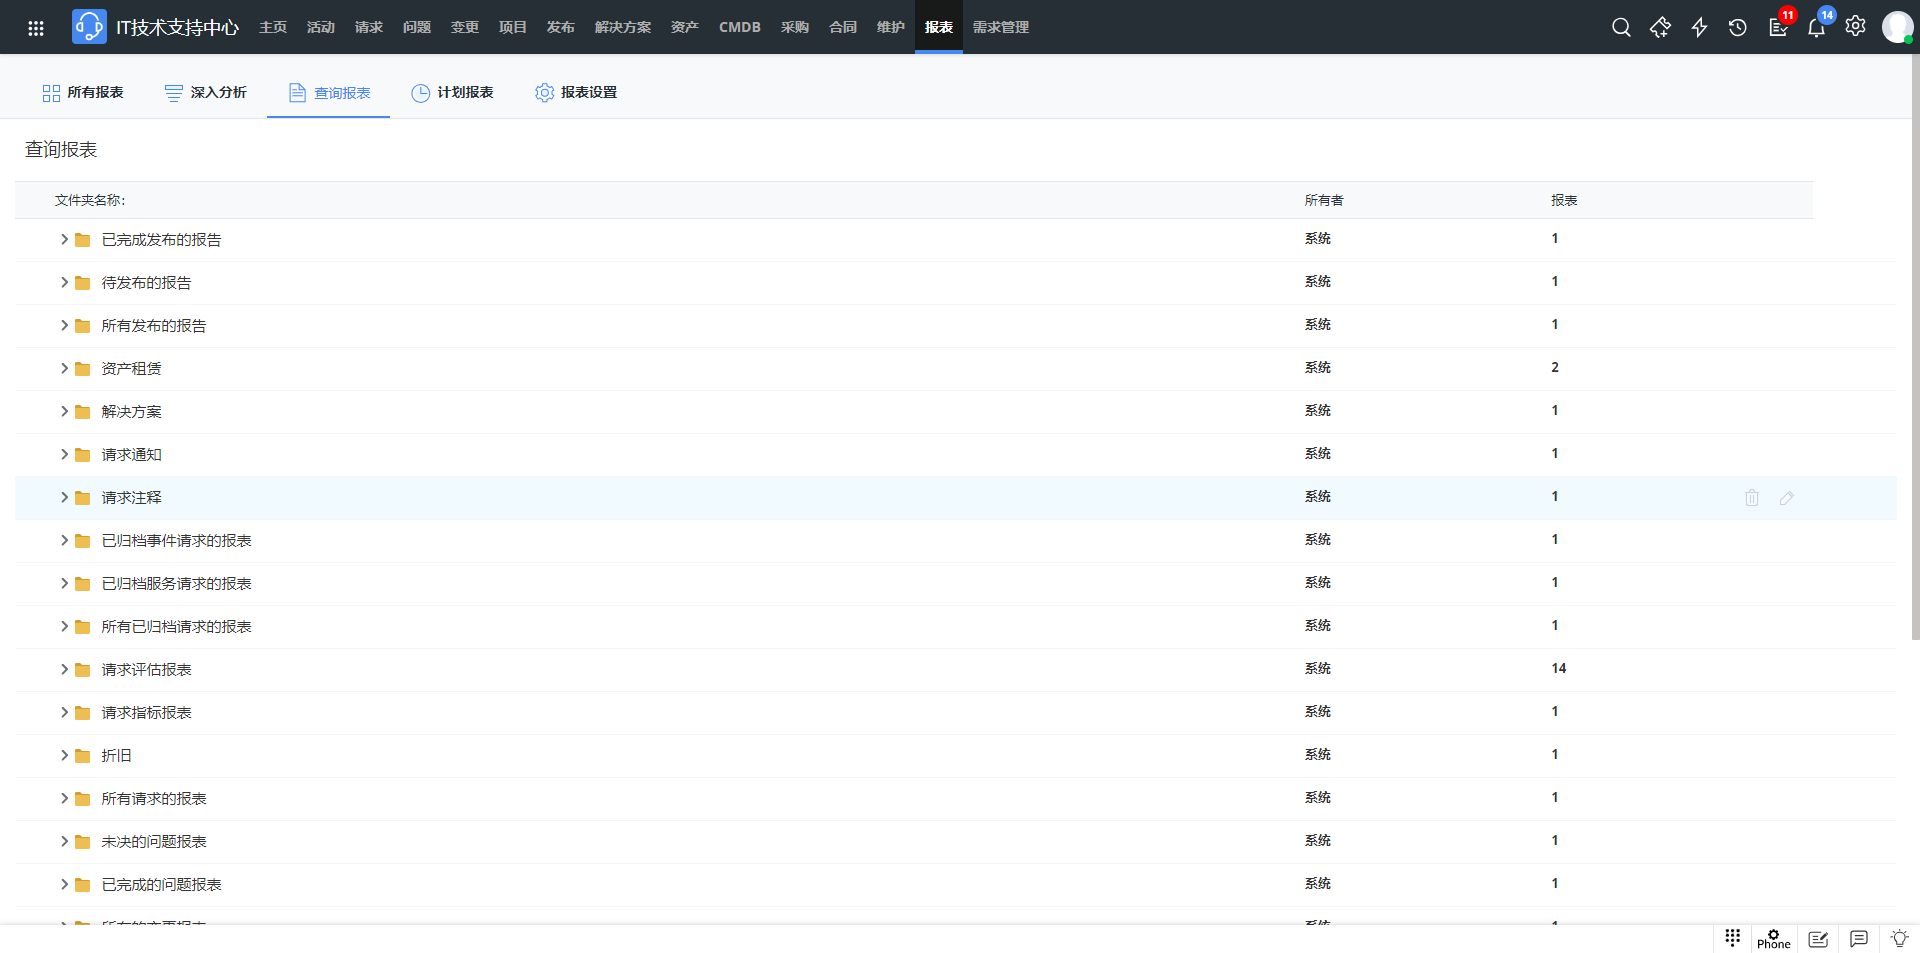Open the task list with 11 badge
Screen dimensions: 1920x953
point(1779,25)
